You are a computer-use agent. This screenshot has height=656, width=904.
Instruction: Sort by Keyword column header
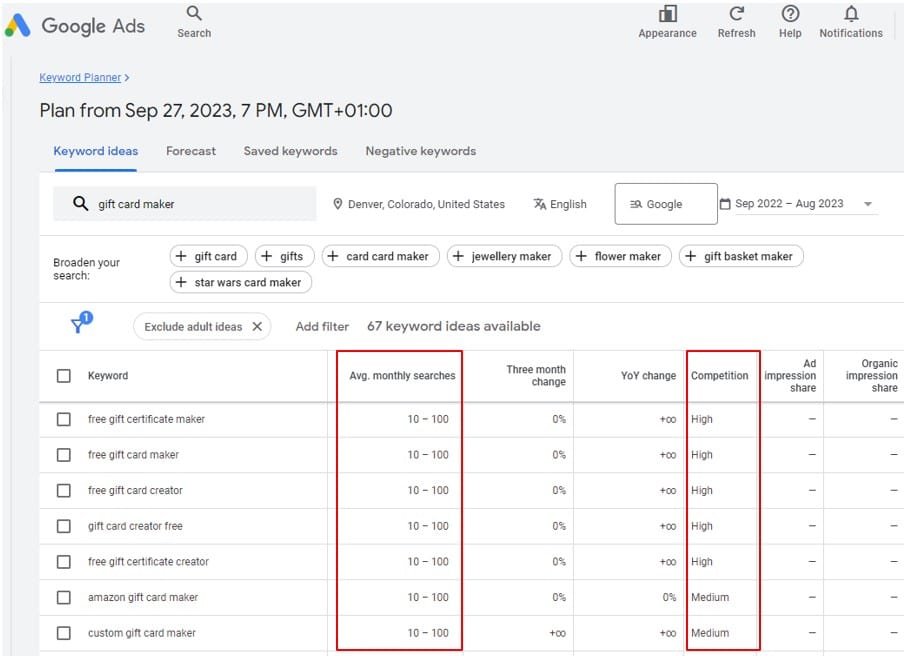[x=108, y=376]
